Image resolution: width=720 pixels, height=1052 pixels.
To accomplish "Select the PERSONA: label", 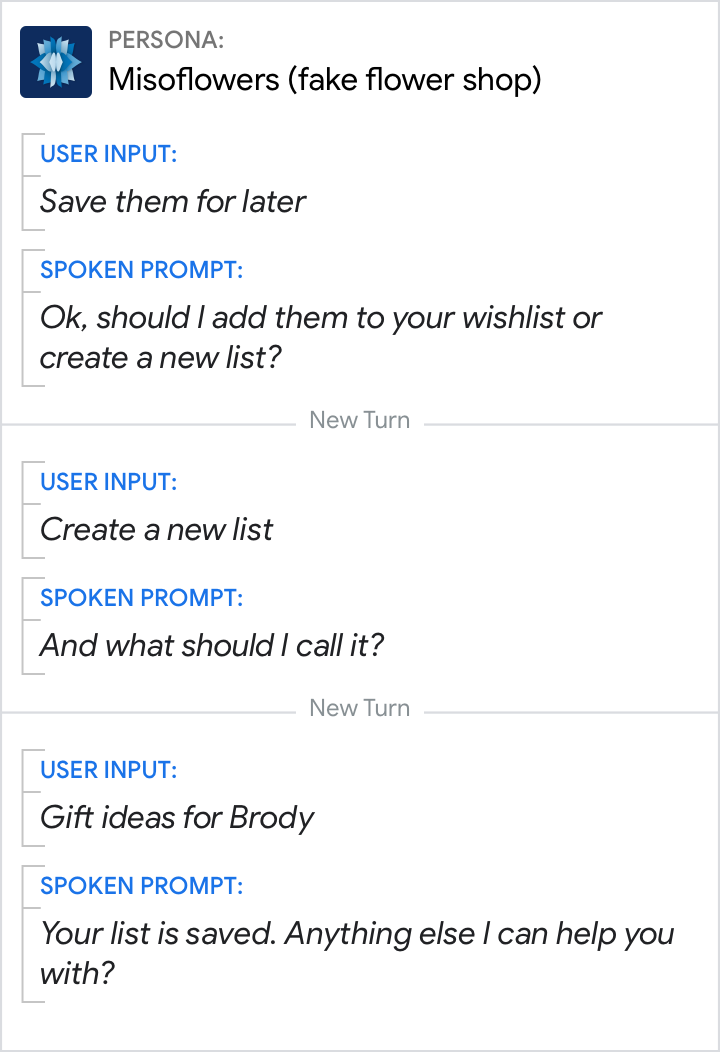I will point(166,40).
